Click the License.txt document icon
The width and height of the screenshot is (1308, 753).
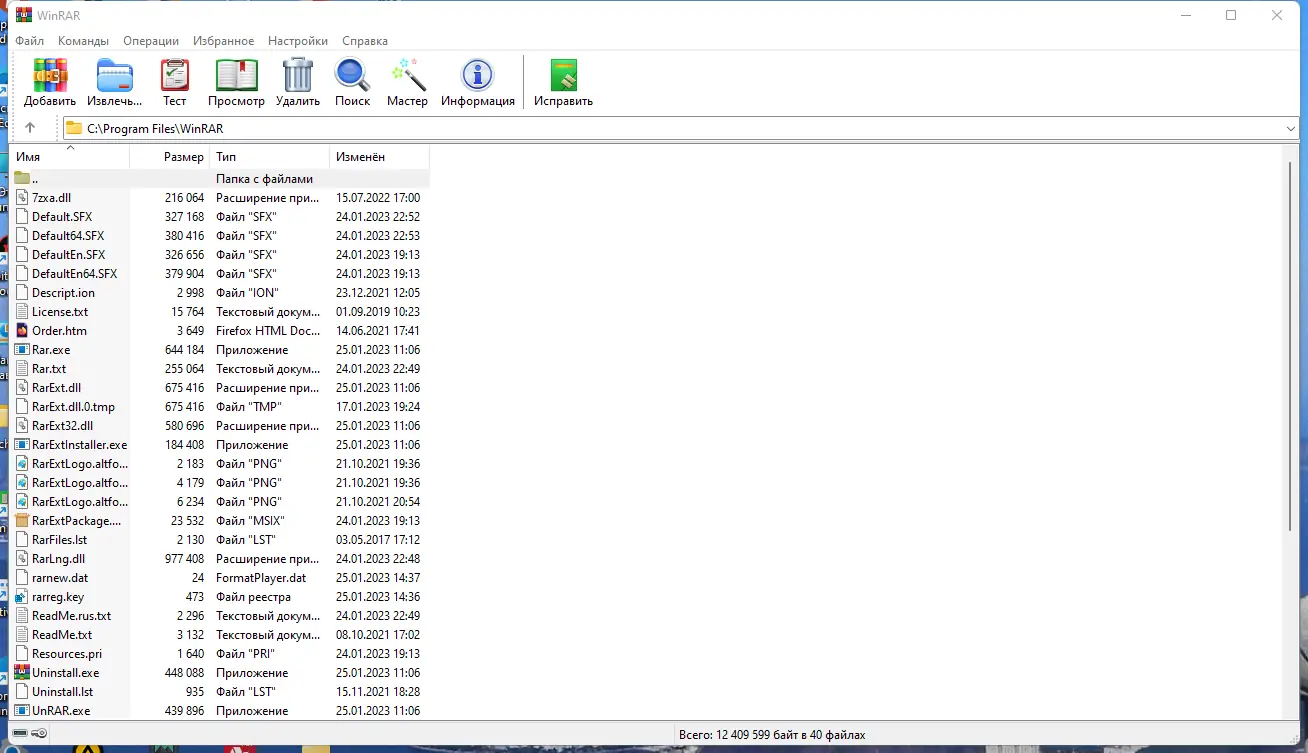click(22, 312)
